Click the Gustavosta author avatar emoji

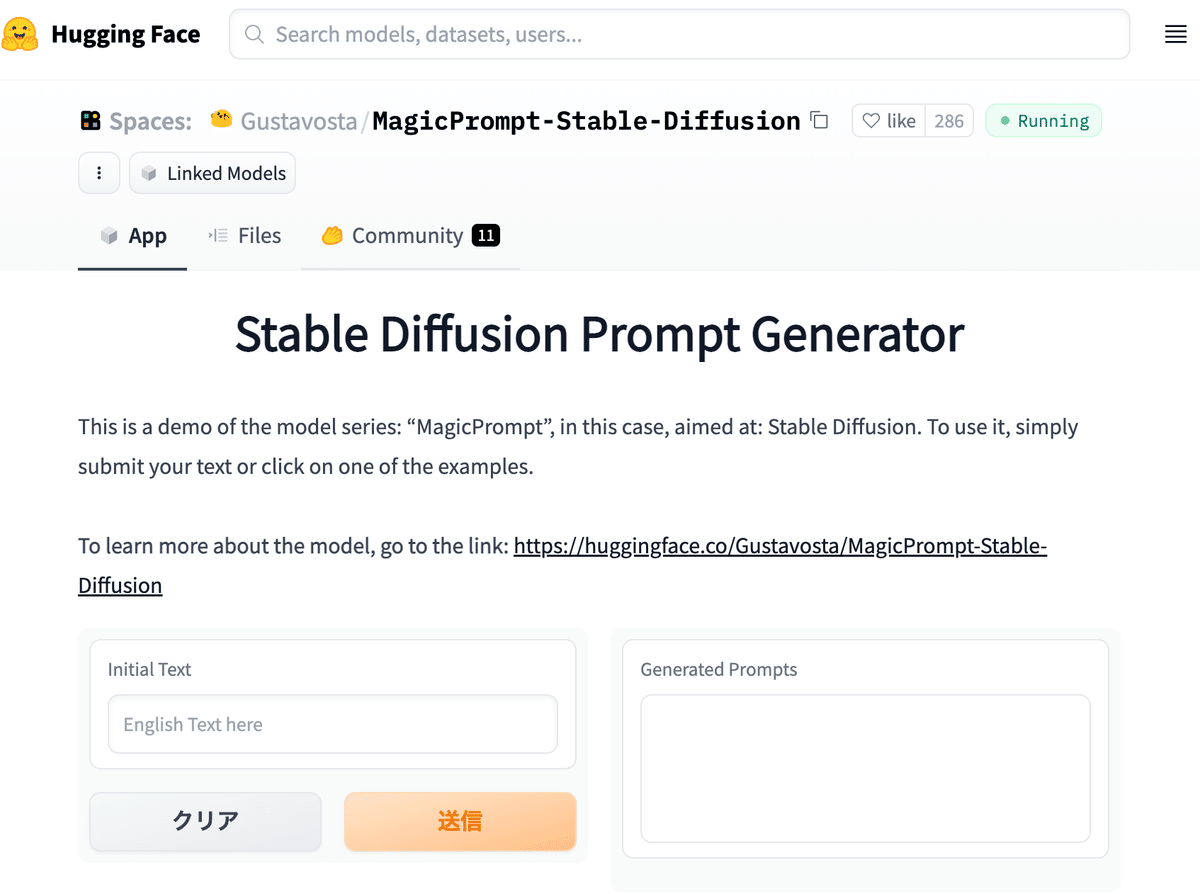coord(221,120)
